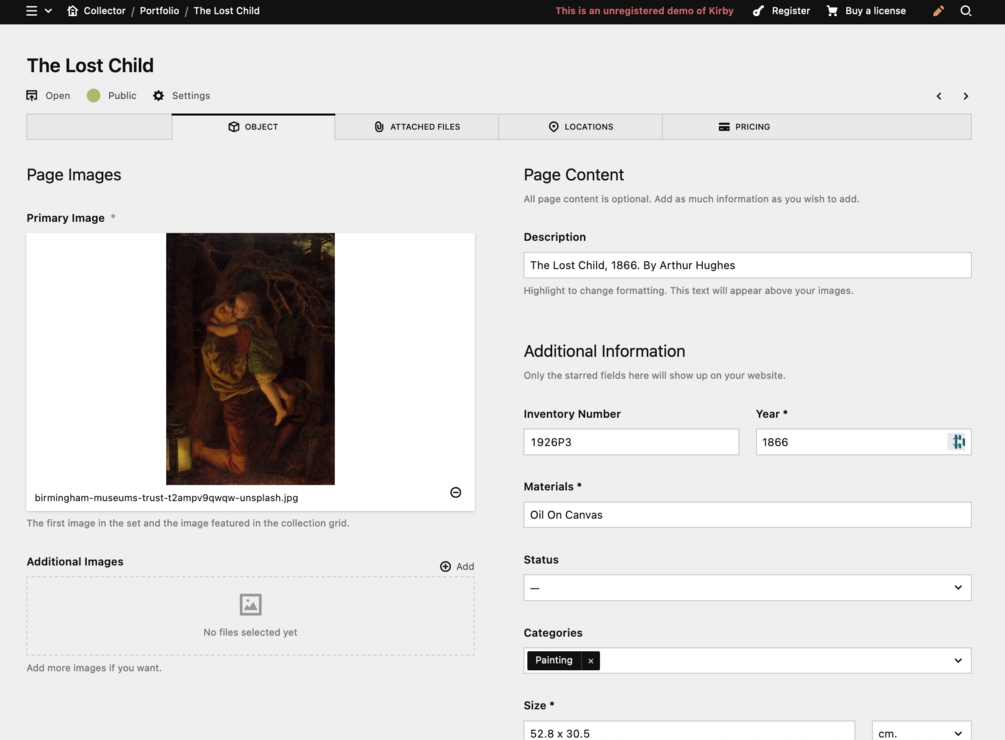Click The Lost Child breadcrumb
1005x740 pixels.
click(226, 11)
